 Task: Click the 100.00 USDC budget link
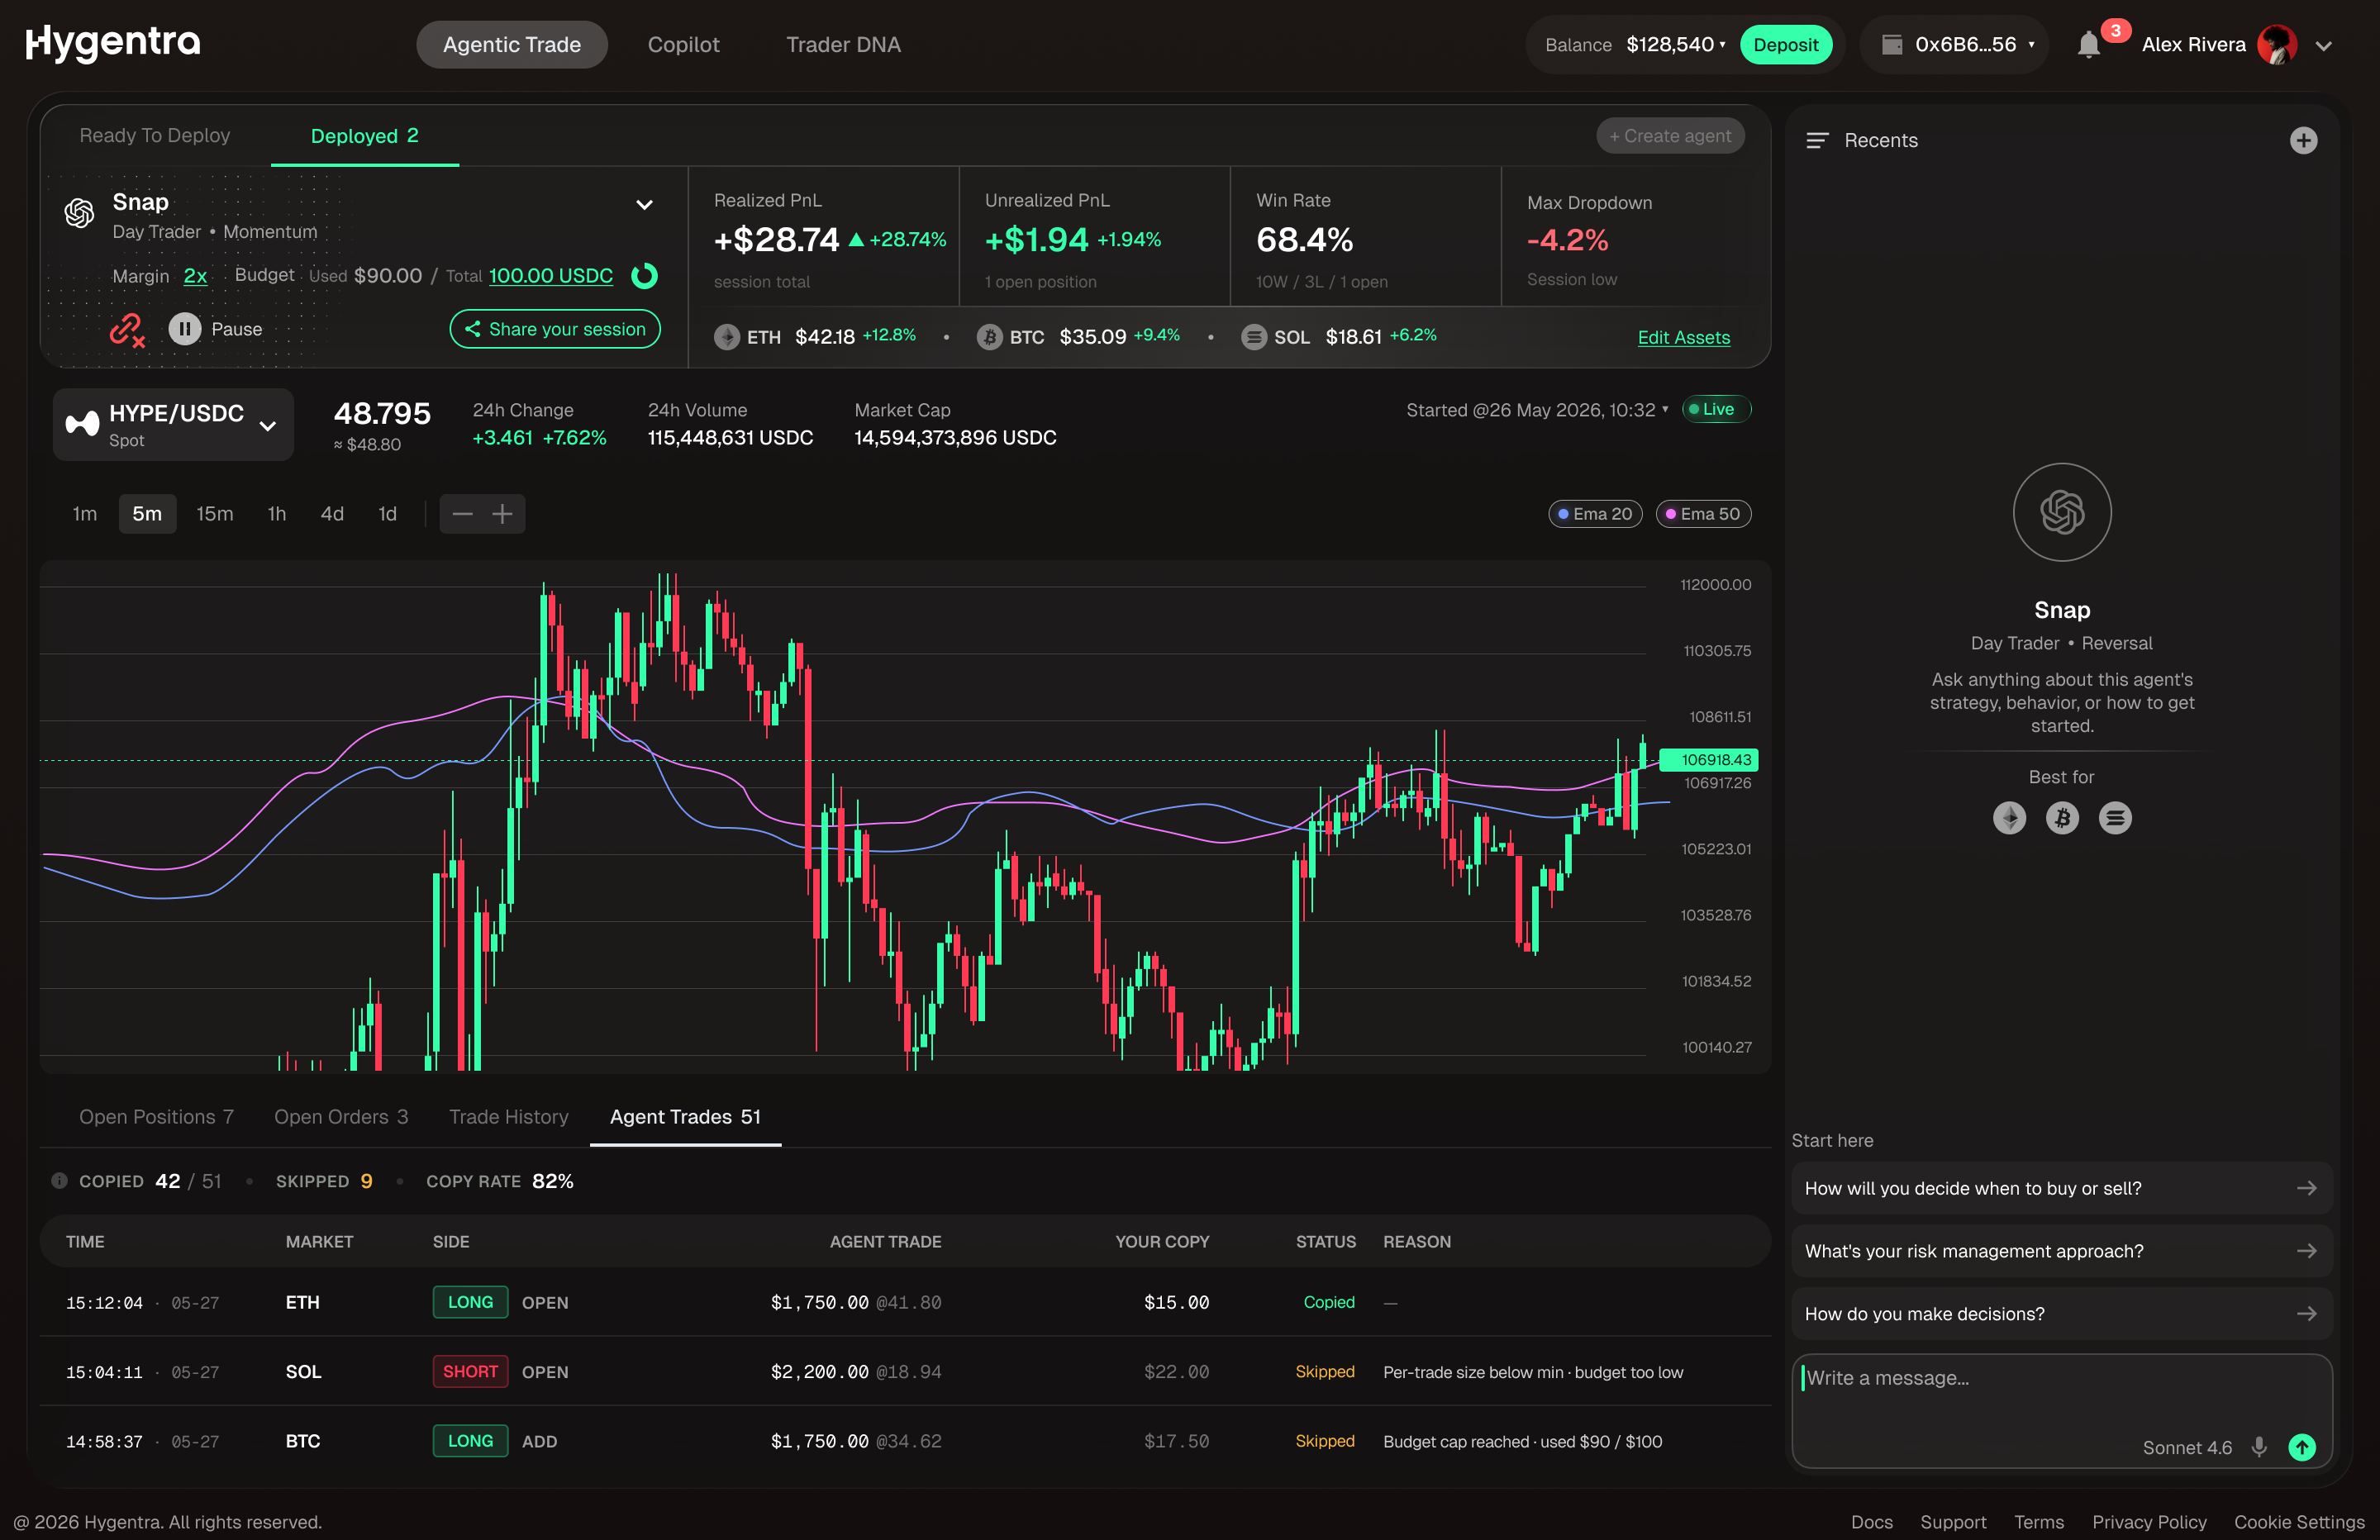[x=551, y=276]
